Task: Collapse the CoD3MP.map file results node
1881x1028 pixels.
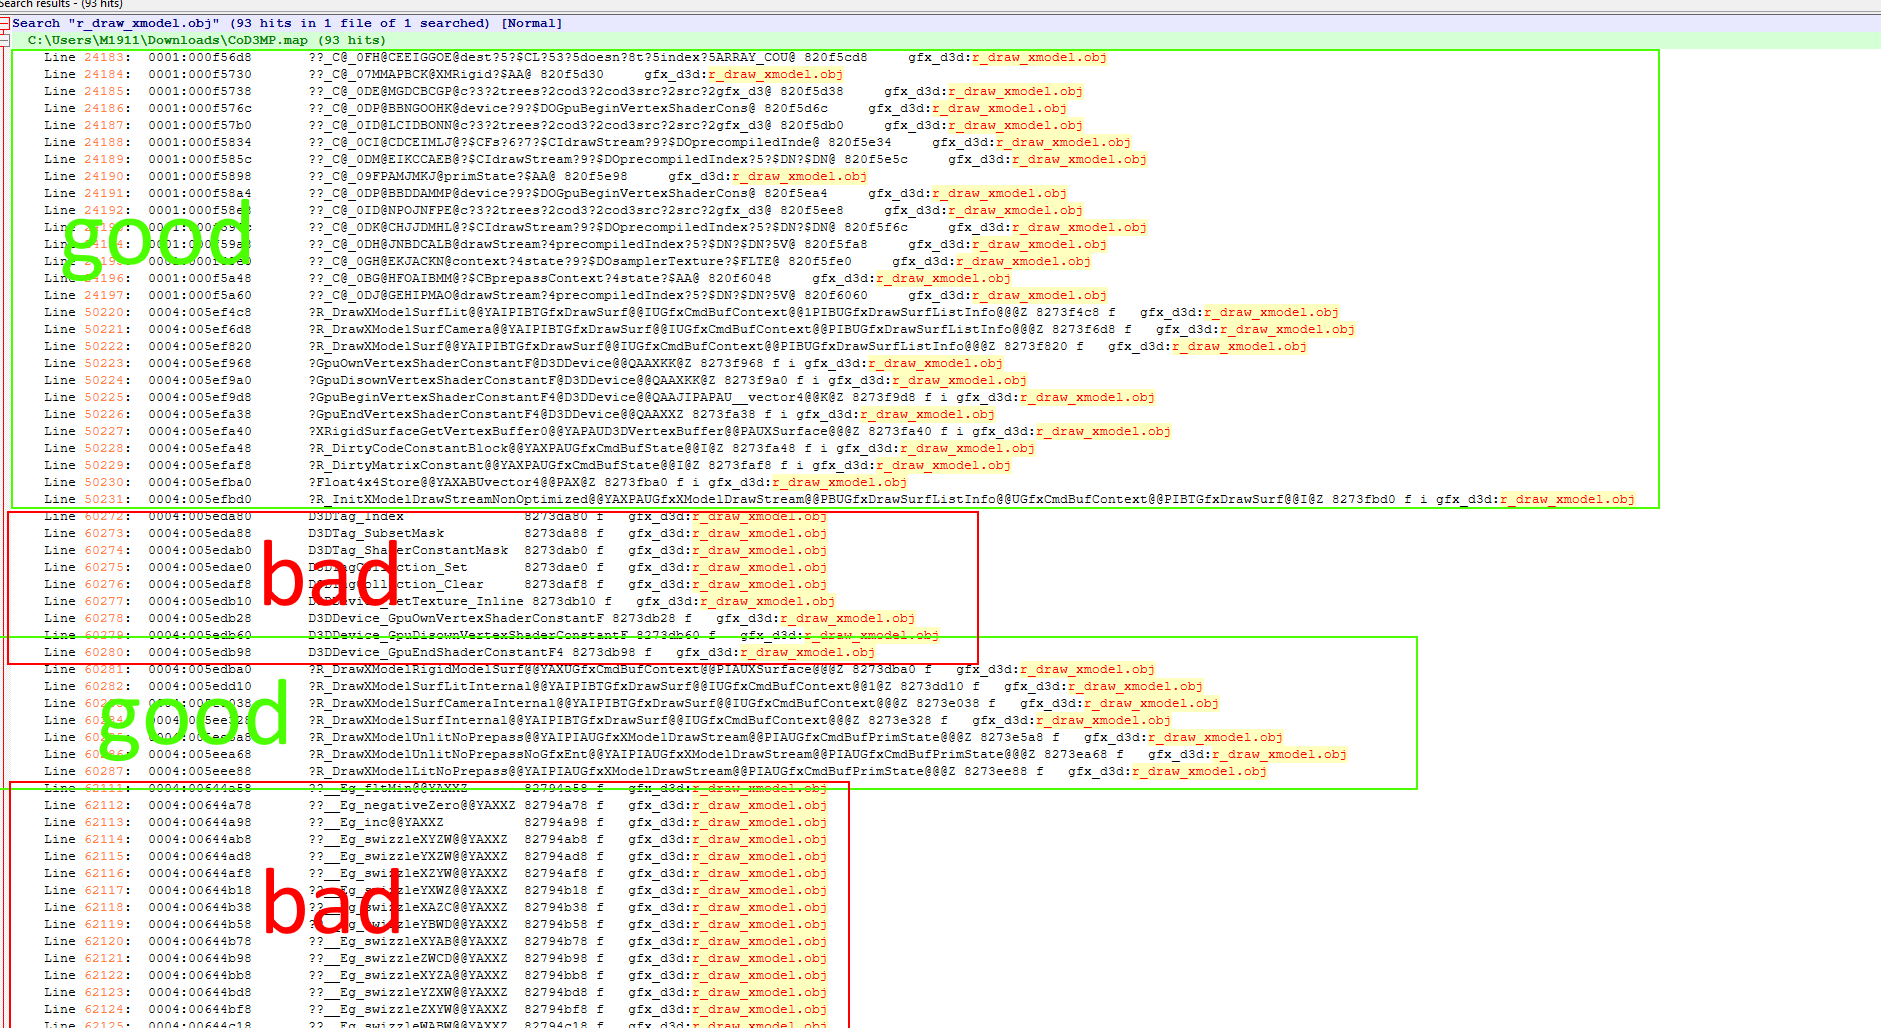Action: (x=4, y=40)
